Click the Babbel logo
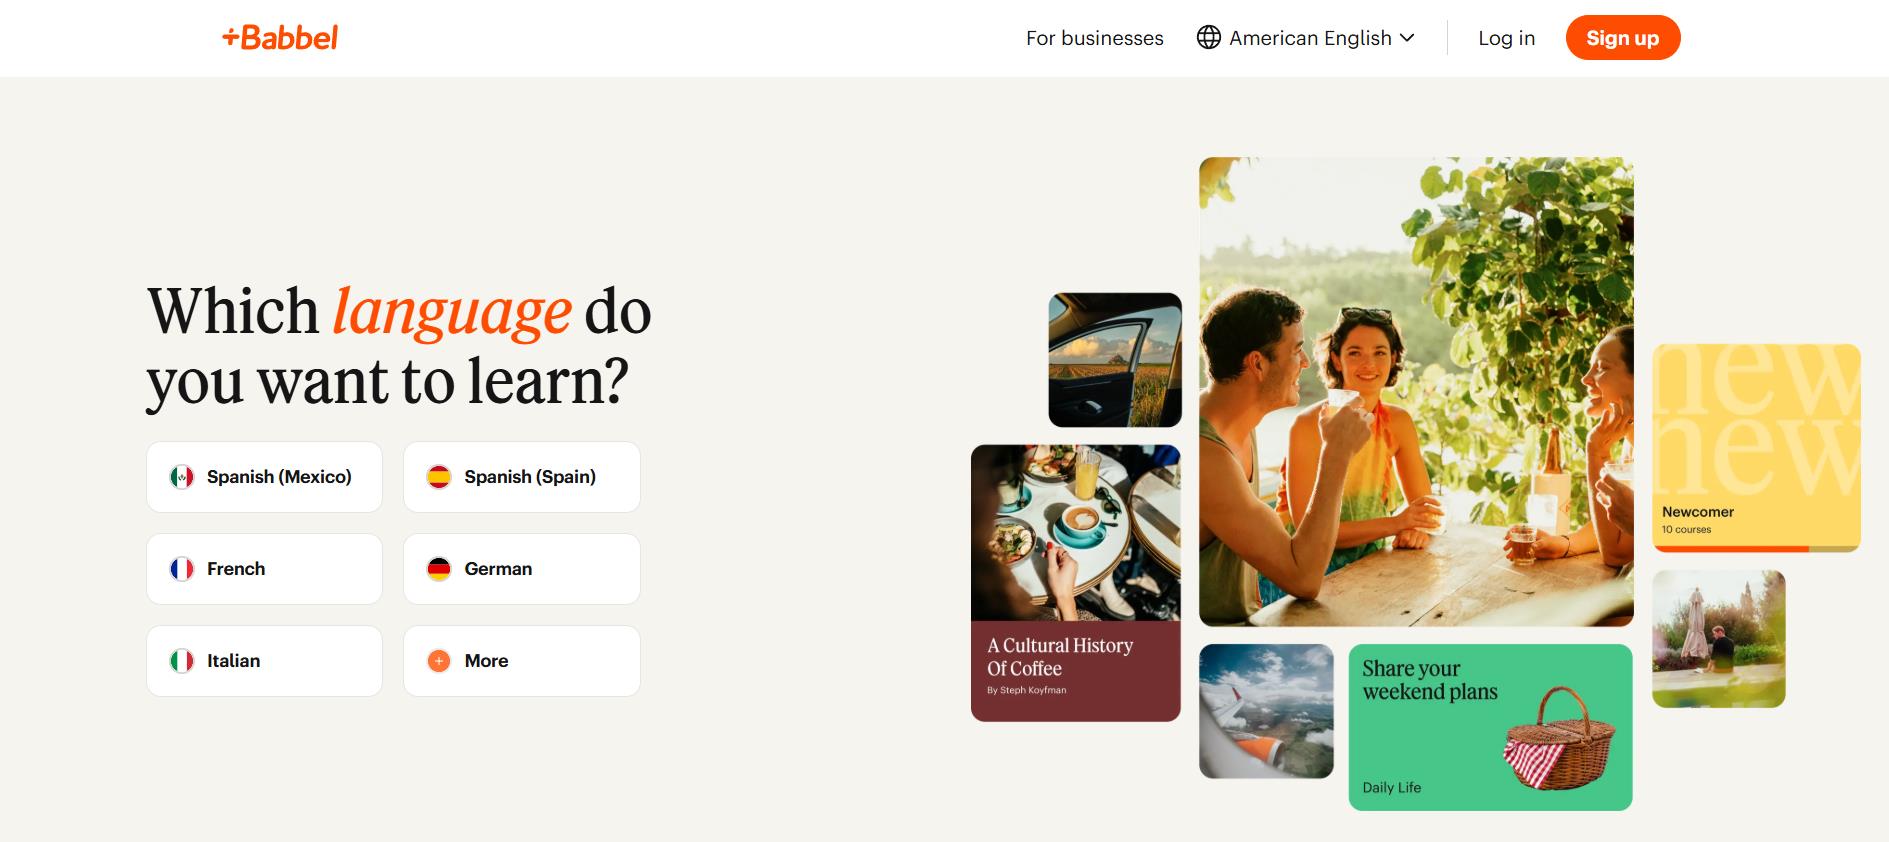The image size is (1889, 842). pyautogui.click(x=280, y=38)
